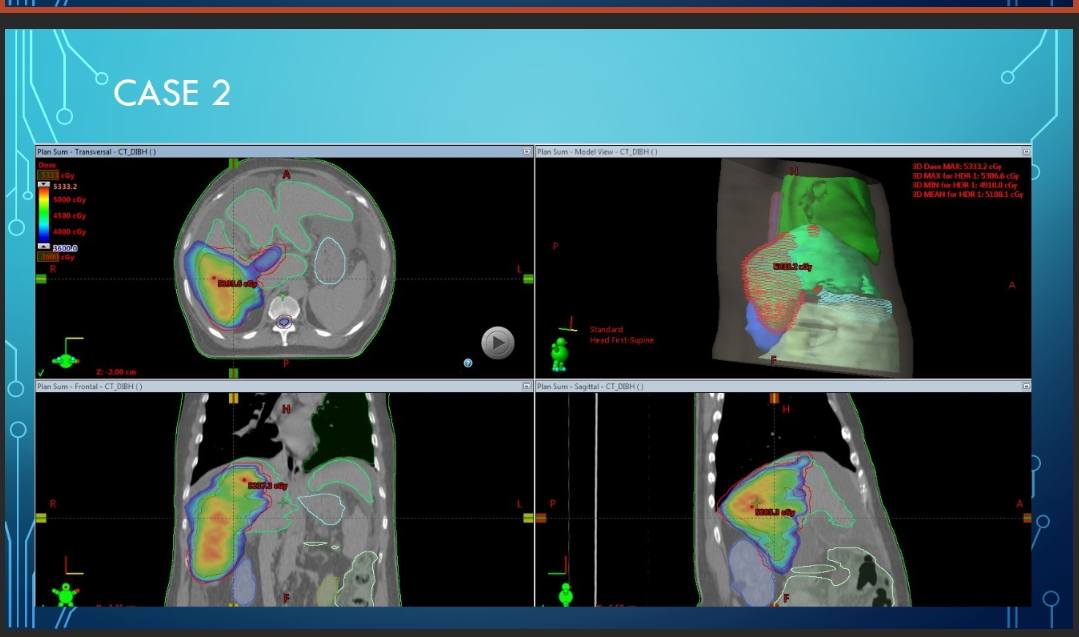Click the upper dose limit cGy input box
The height and width of the screenshot is (637, 1079).
tap(47, 175)
